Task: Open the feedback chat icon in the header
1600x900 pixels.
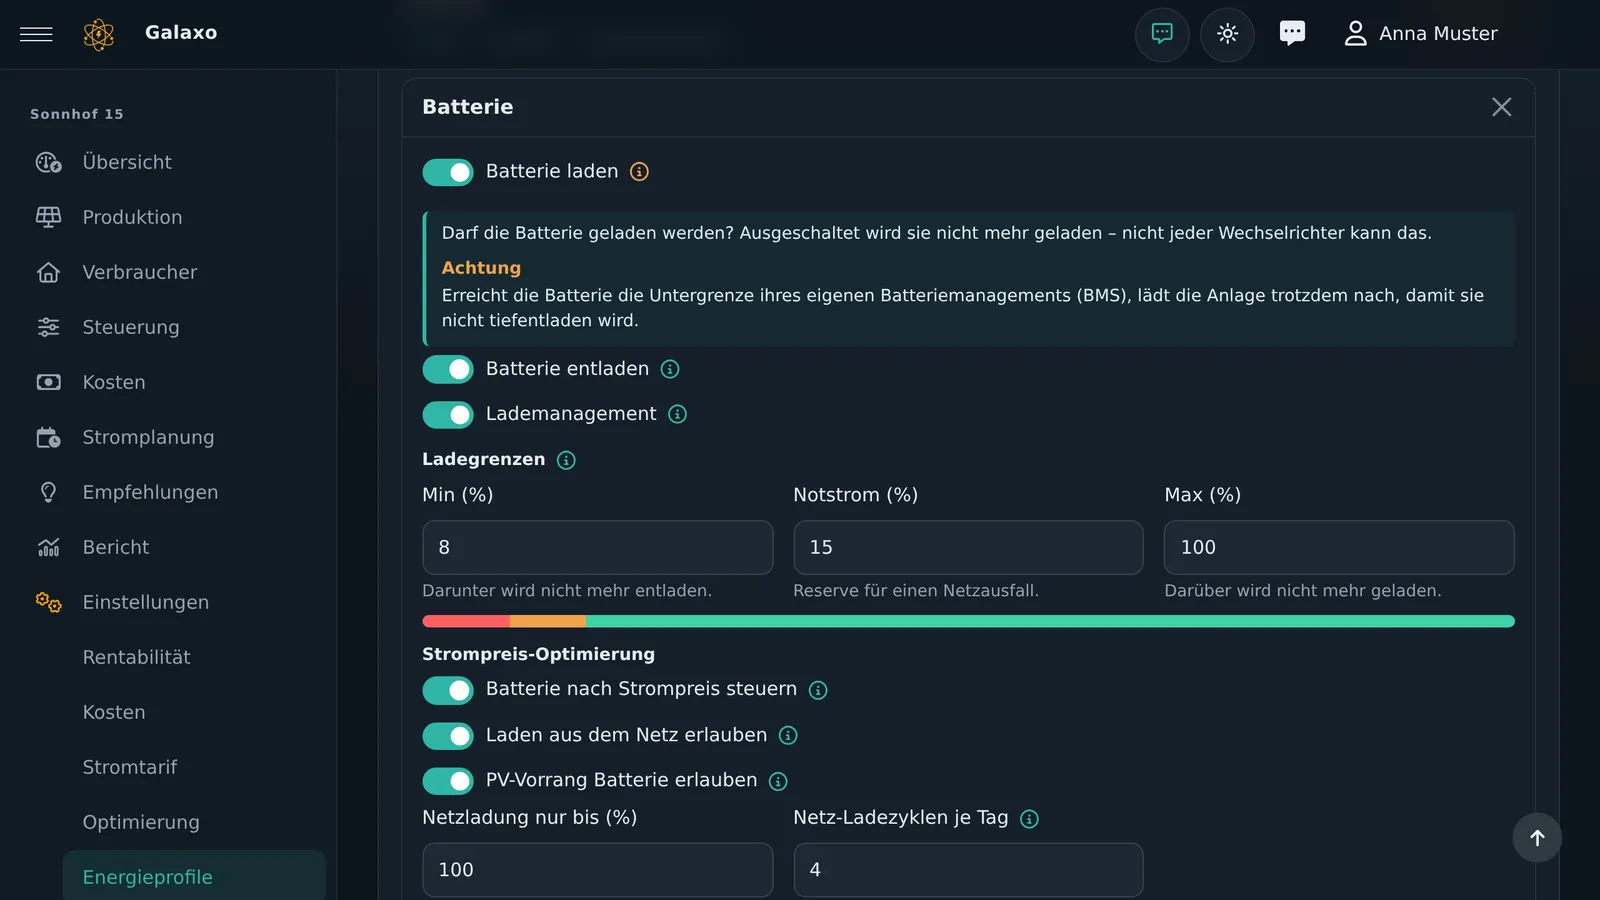Action: [1162, 34]
